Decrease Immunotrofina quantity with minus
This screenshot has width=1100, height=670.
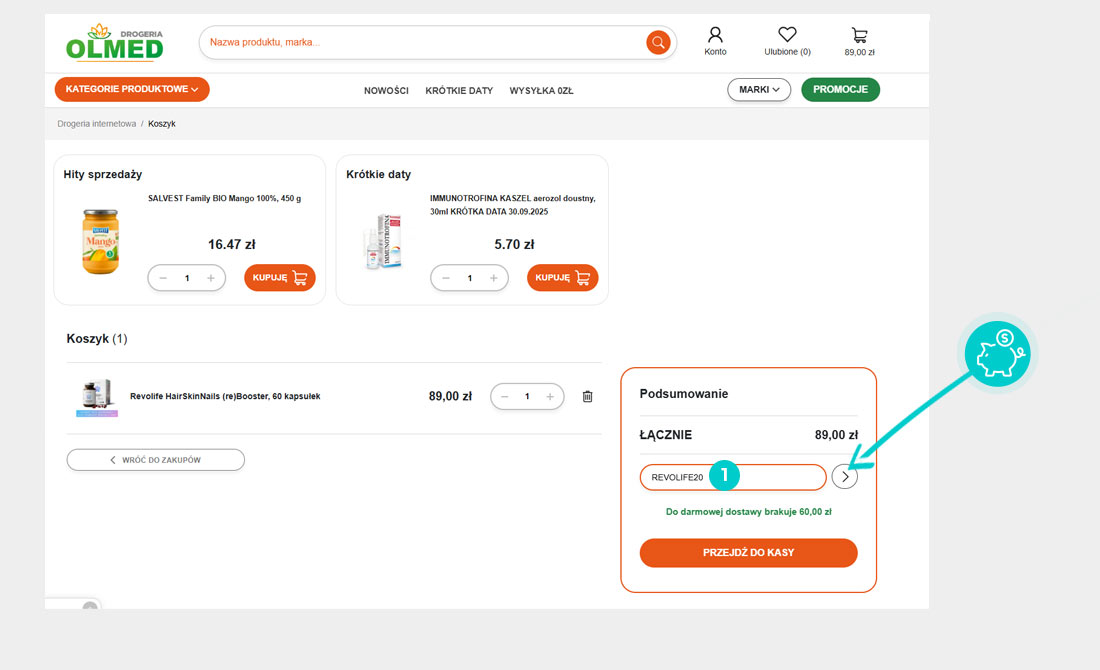pos(446,278)
